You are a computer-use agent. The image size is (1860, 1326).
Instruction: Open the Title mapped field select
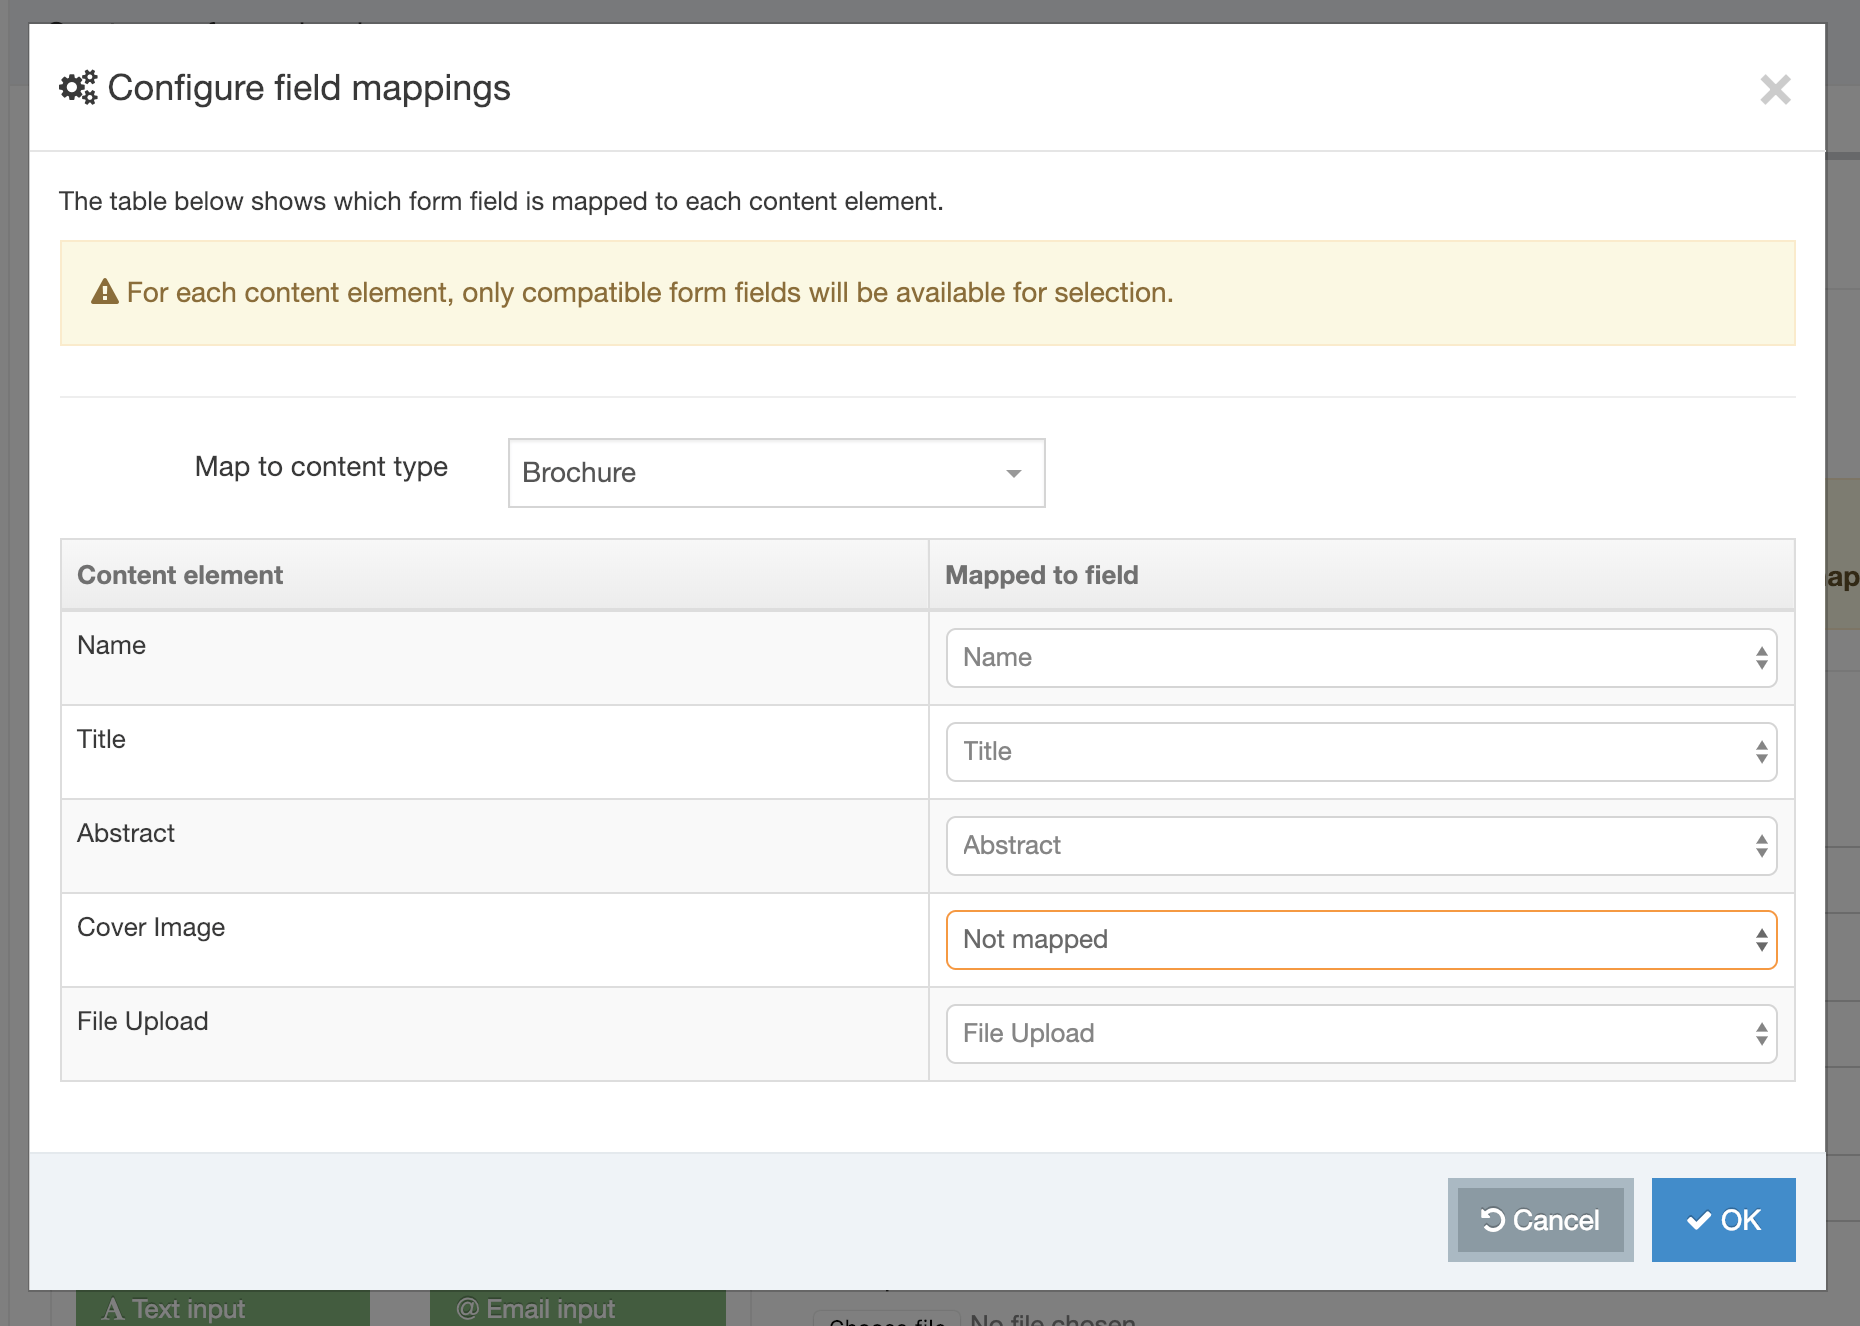1360,752
